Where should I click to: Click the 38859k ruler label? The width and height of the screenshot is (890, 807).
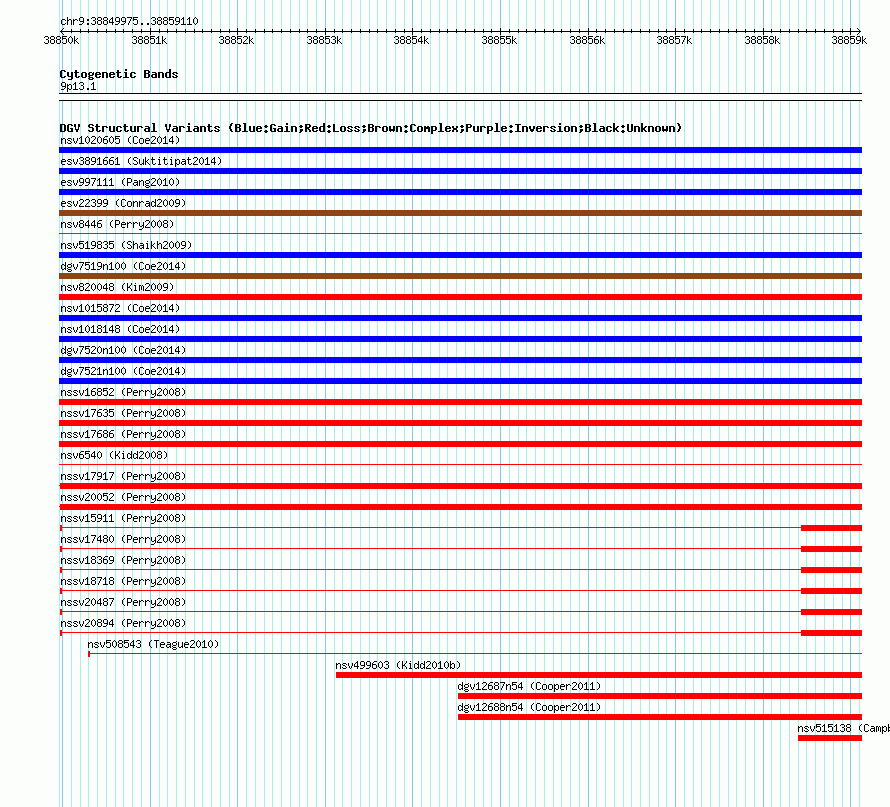(849, 40)
